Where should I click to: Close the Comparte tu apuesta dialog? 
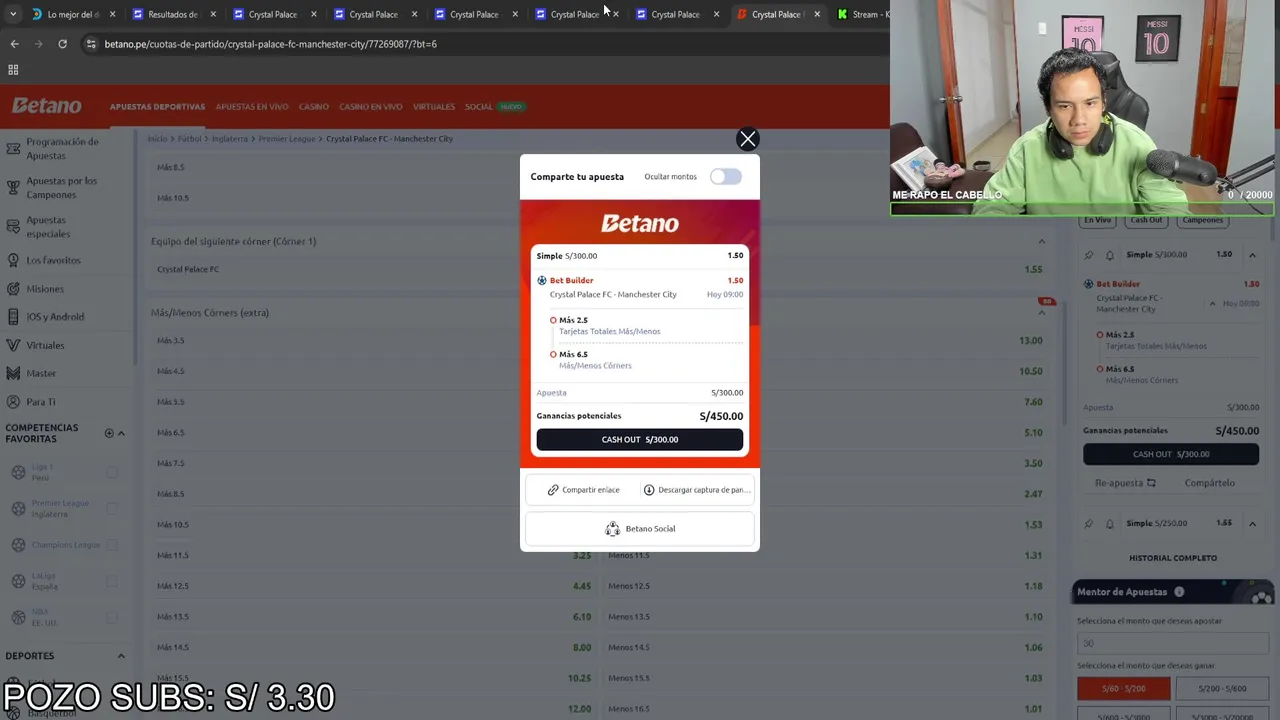pyautogui.click(x=747, y=139)
